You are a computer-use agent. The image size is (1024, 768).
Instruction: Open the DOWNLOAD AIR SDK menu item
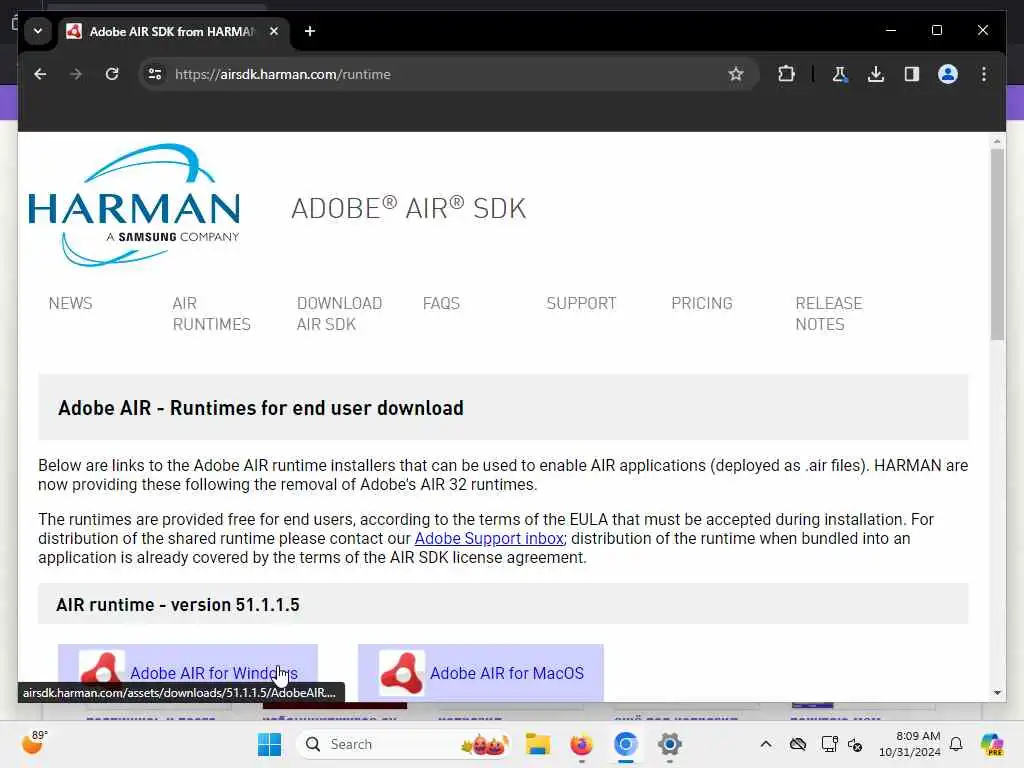pyautogui.click(x=339, y=313)
